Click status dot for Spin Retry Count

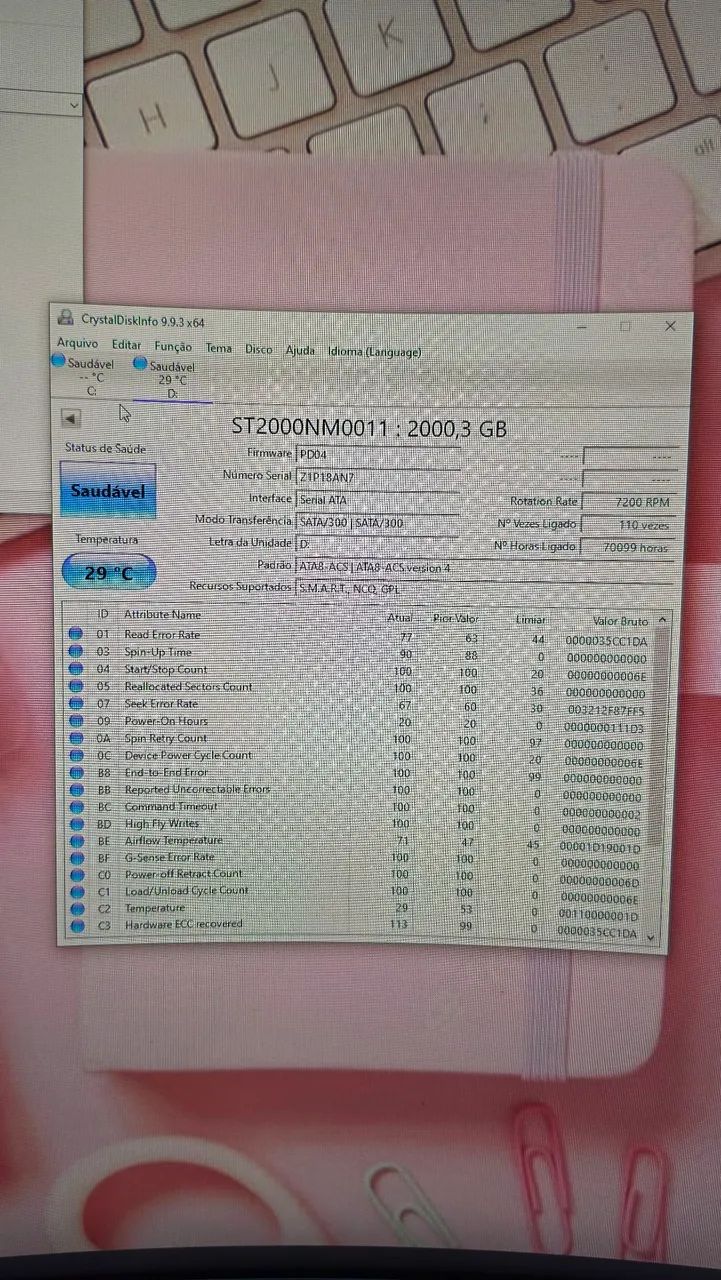75,738
